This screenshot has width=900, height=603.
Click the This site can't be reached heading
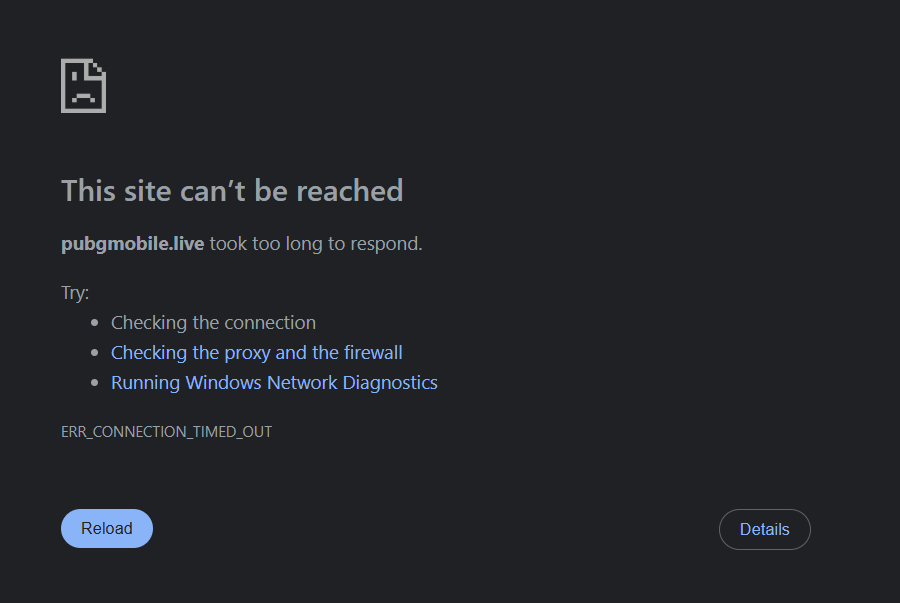(232, 190)
